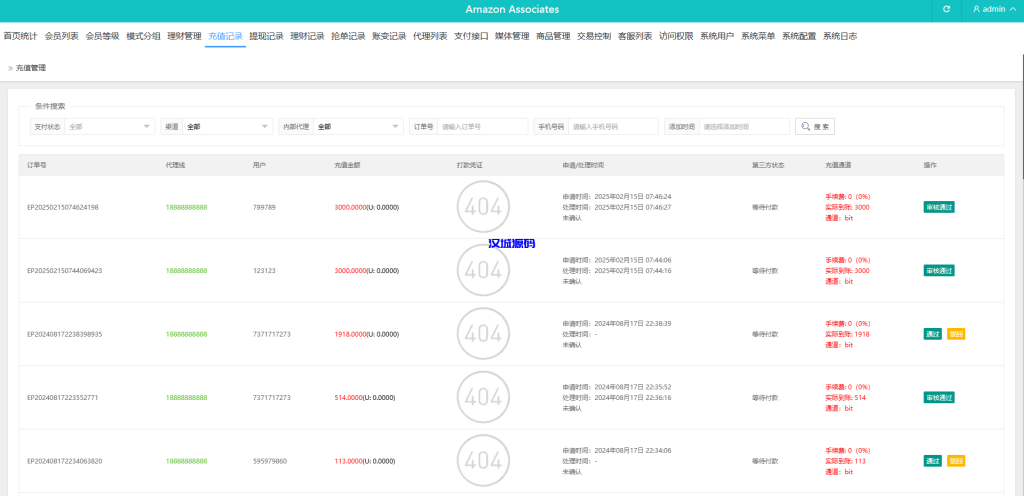Open the 404 voucher image for order EP20240817223552771
The image size is (1024, 496).
click(484, 397)
